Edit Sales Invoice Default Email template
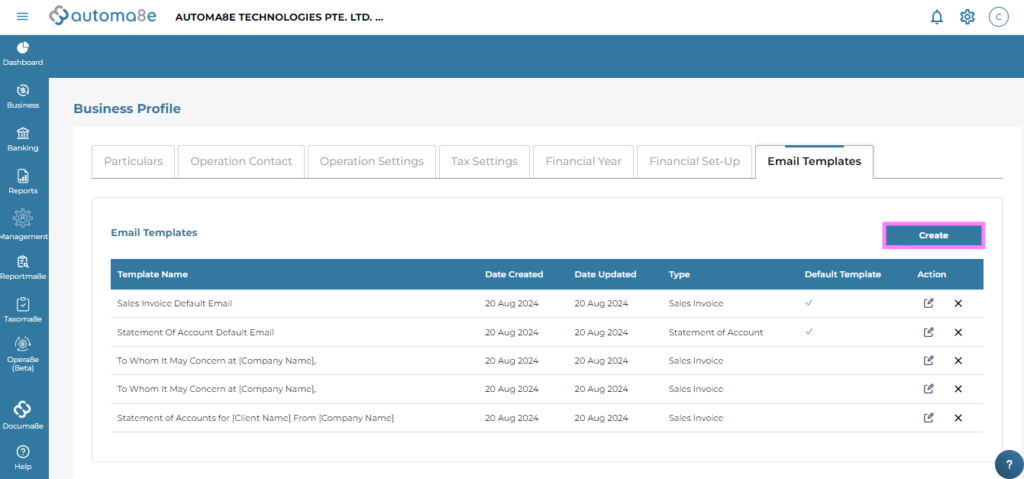Screen dimensions: 1024x479 pyautogui.click(x=929, y=303)
